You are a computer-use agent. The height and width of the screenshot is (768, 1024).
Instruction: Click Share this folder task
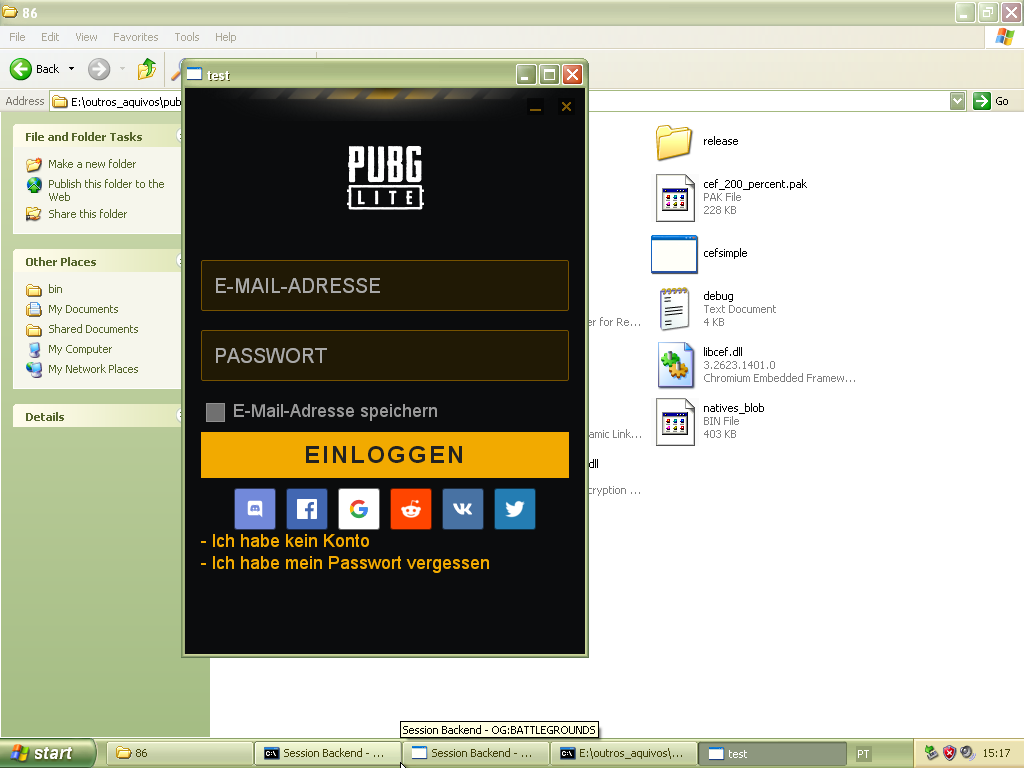[88, 214]
